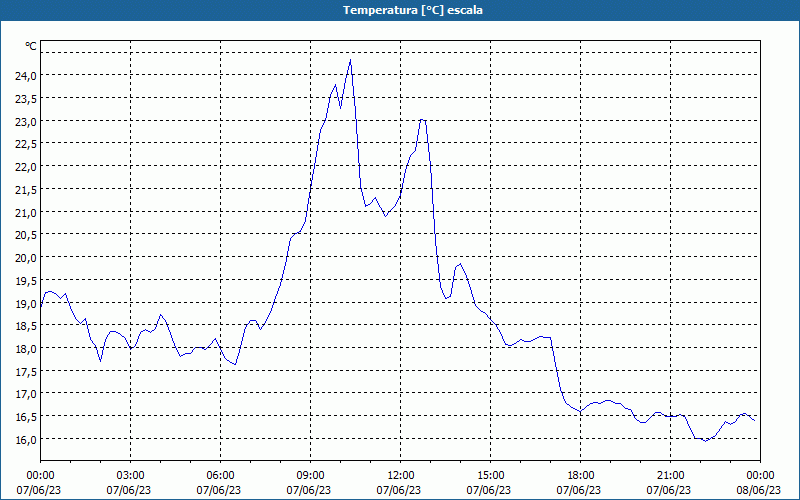Screen dimensions: 800x500
Task: Select the 17,5 y-axis label
Action: point(26,372)
